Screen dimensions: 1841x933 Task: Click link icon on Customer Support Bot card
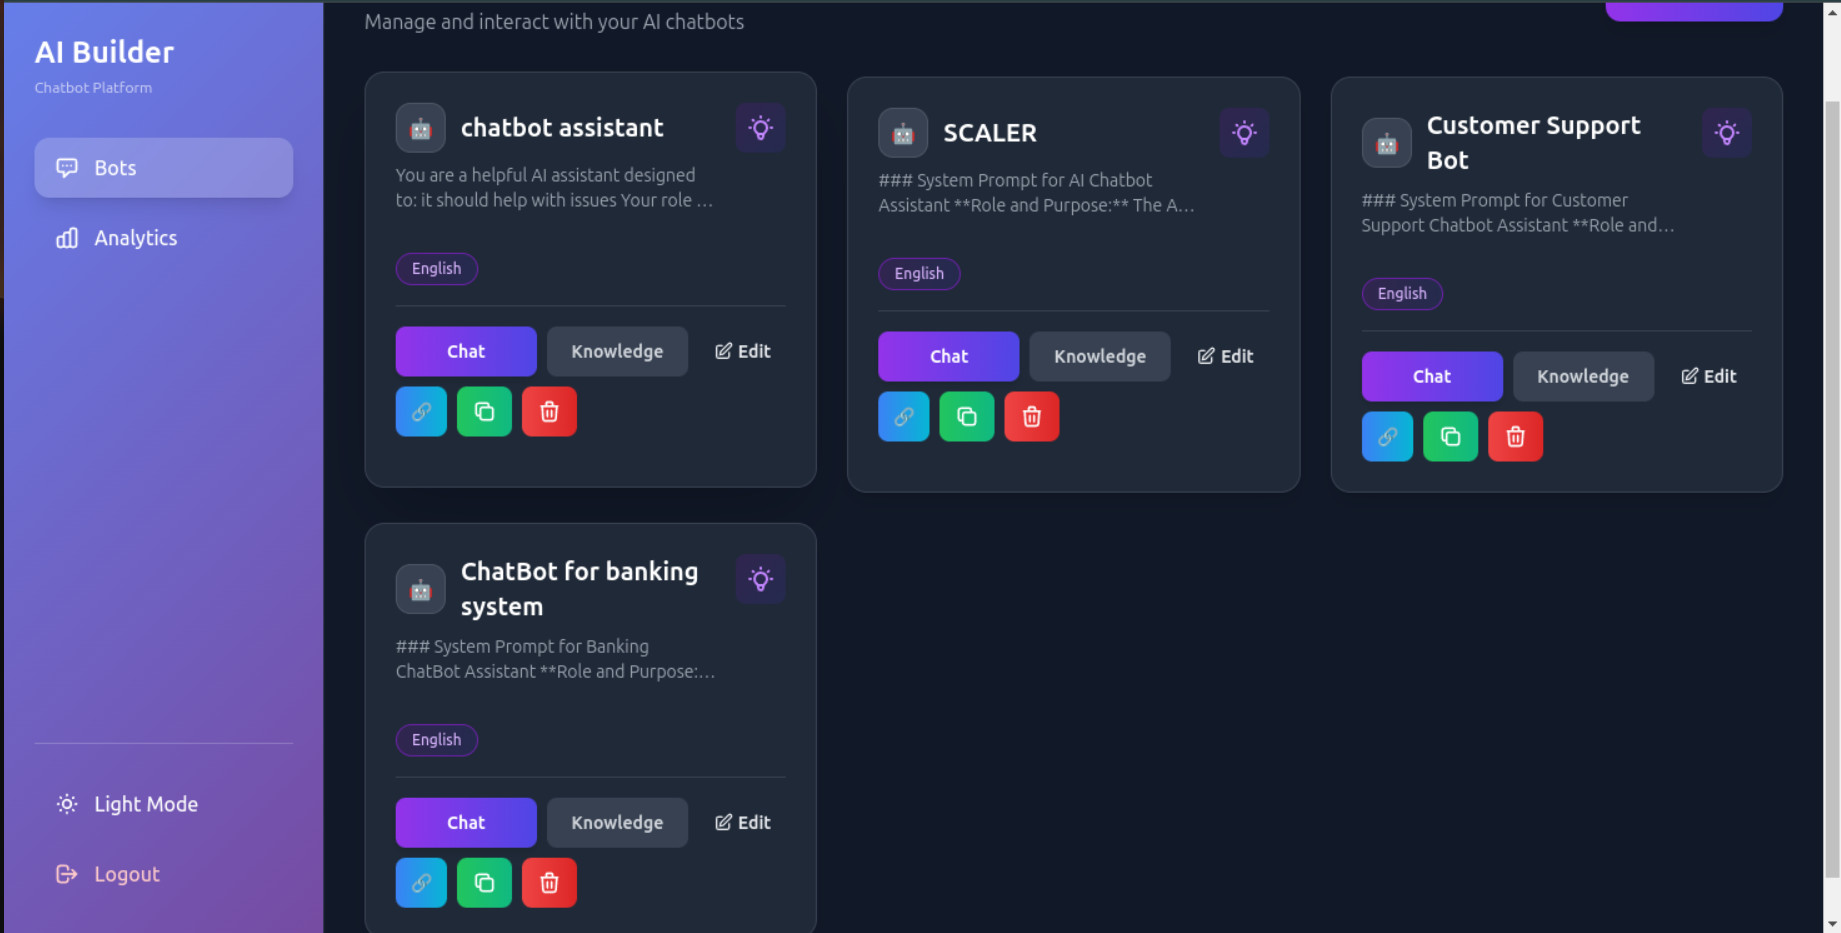click(1387, 437)
